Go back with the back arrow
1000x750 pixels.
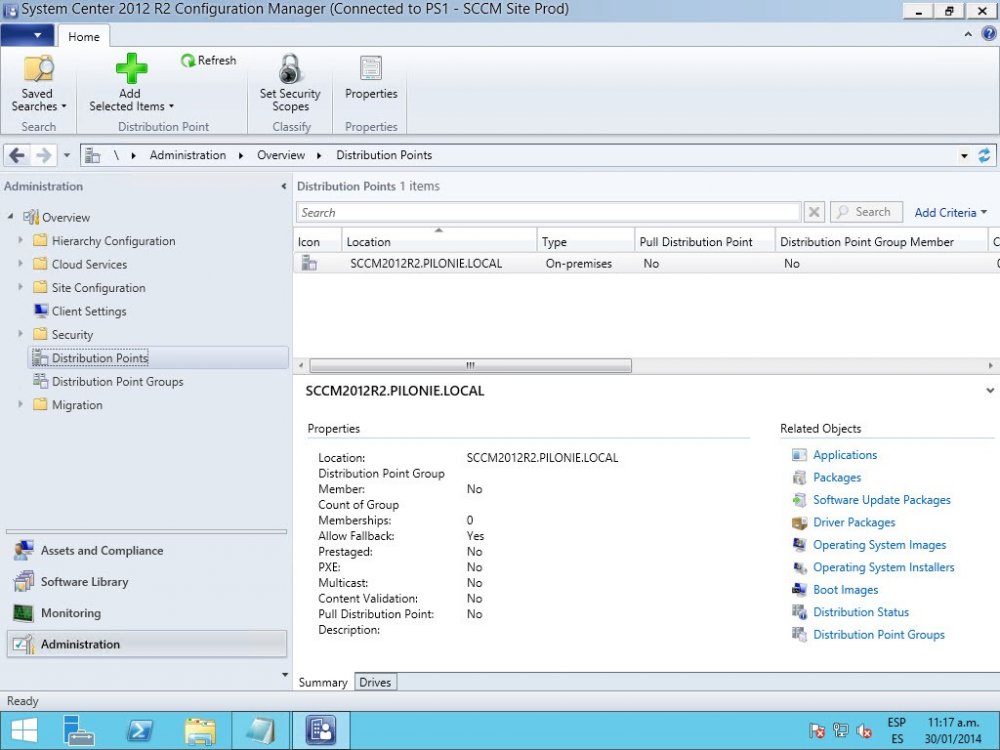point(17,155)
